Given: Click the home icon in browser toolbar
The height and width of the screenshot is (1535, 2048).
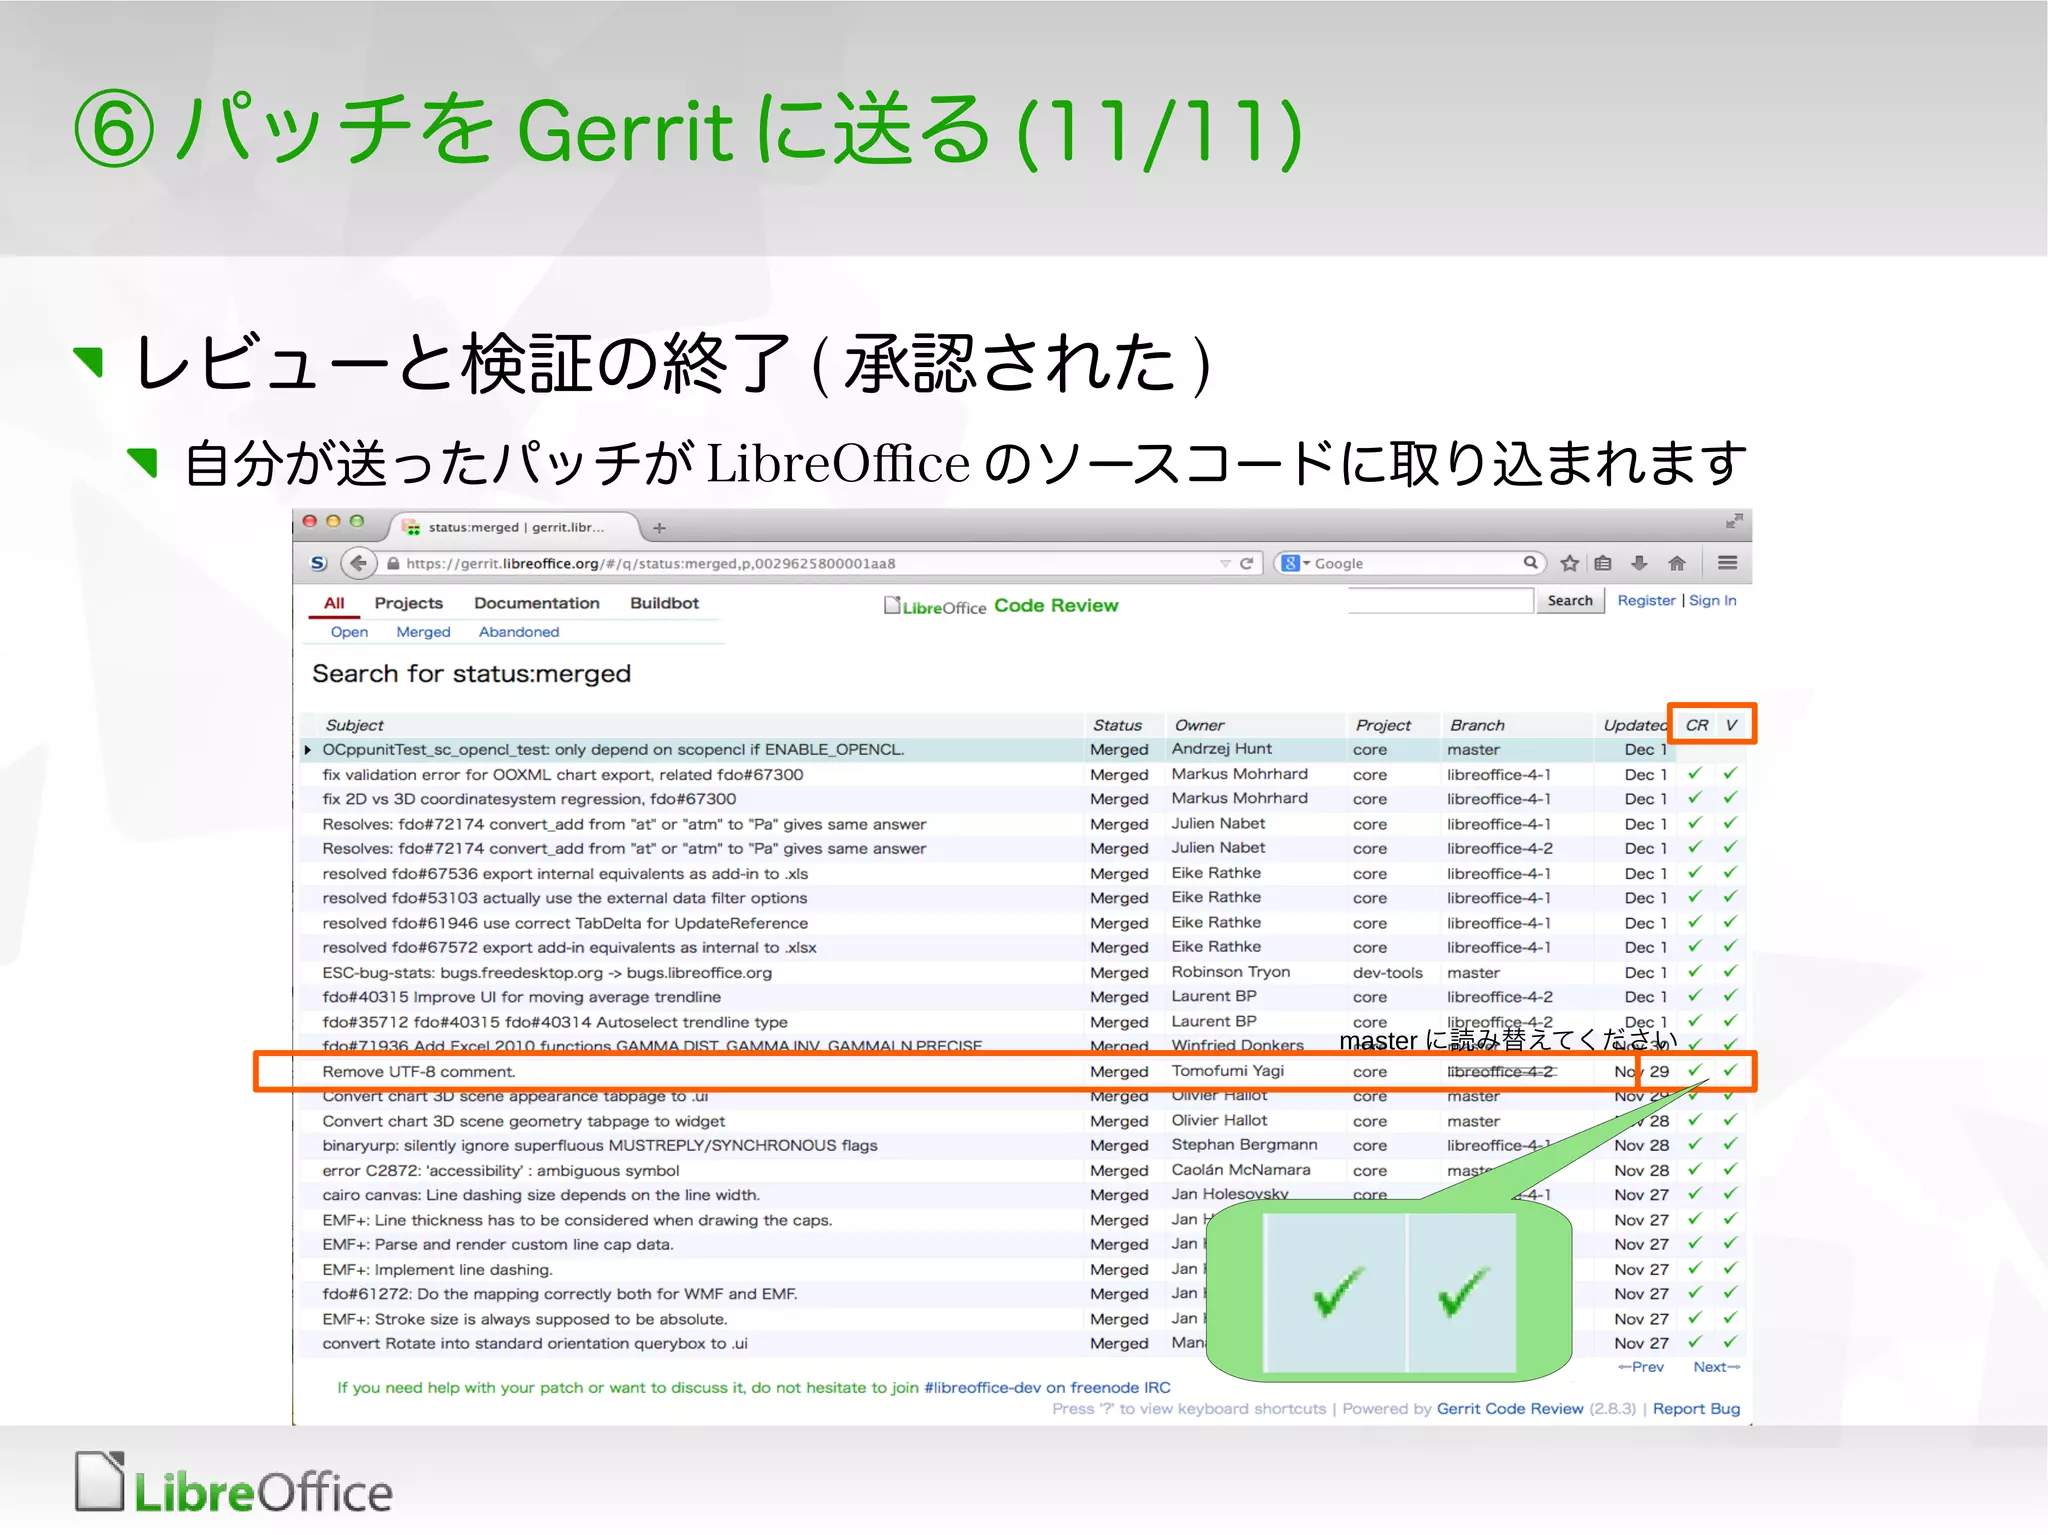Looking at the screenshot, I should (x=1677, y=563).
